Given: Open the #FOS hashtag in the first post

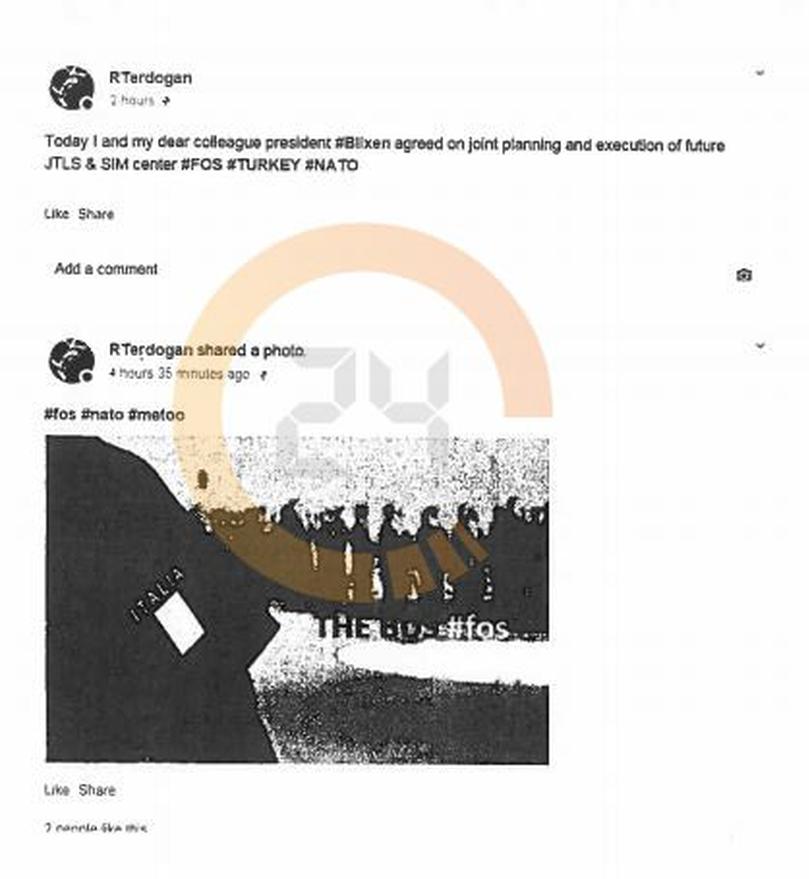Looking at the screenshot, I should (201, 165).
